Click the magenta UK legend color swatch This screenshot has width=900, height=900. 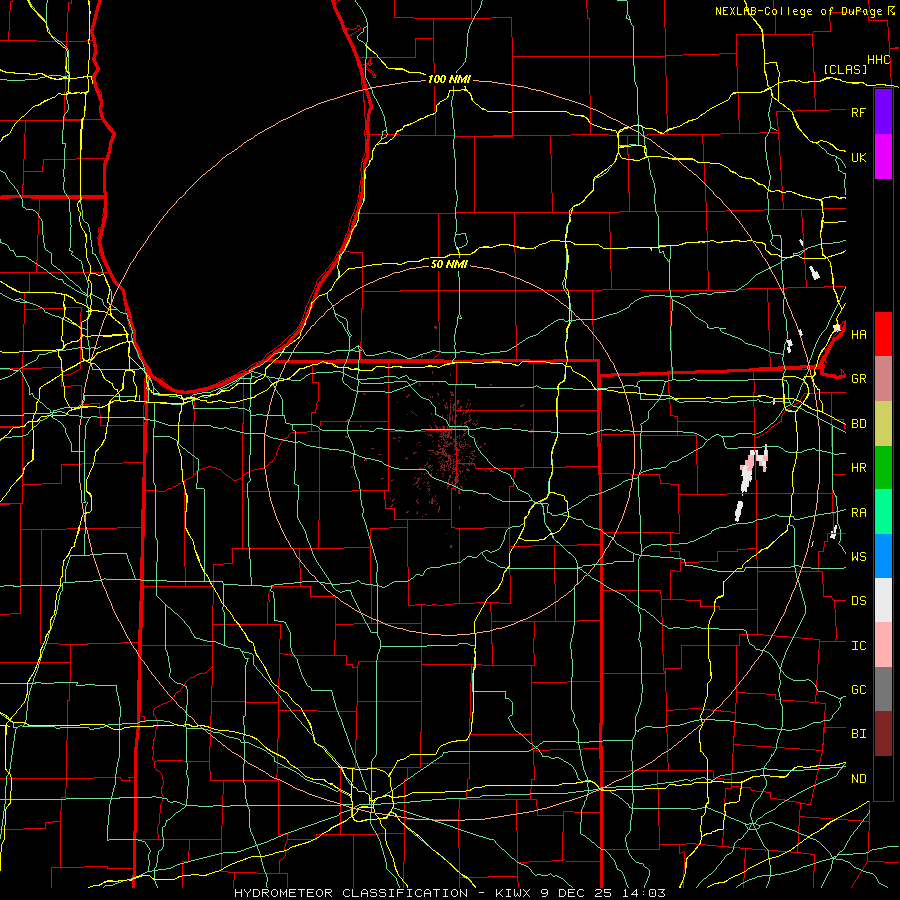(x=883, y=157)
